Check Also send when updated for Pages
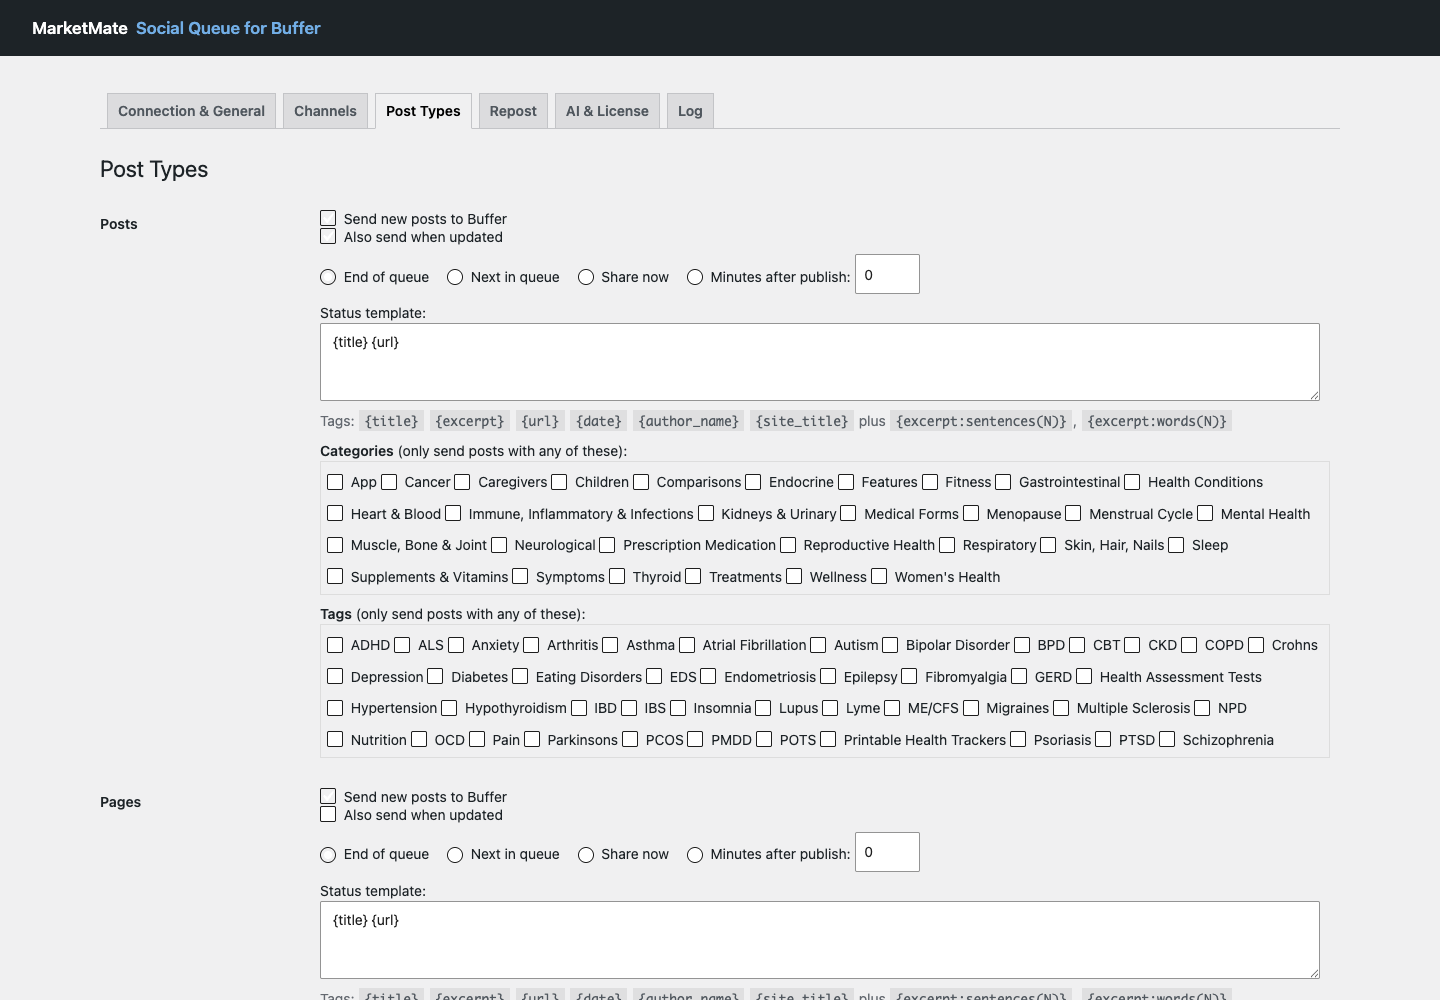This screenshot has width=1440, height=1000. pyautogui.click(x=328, y=814)
